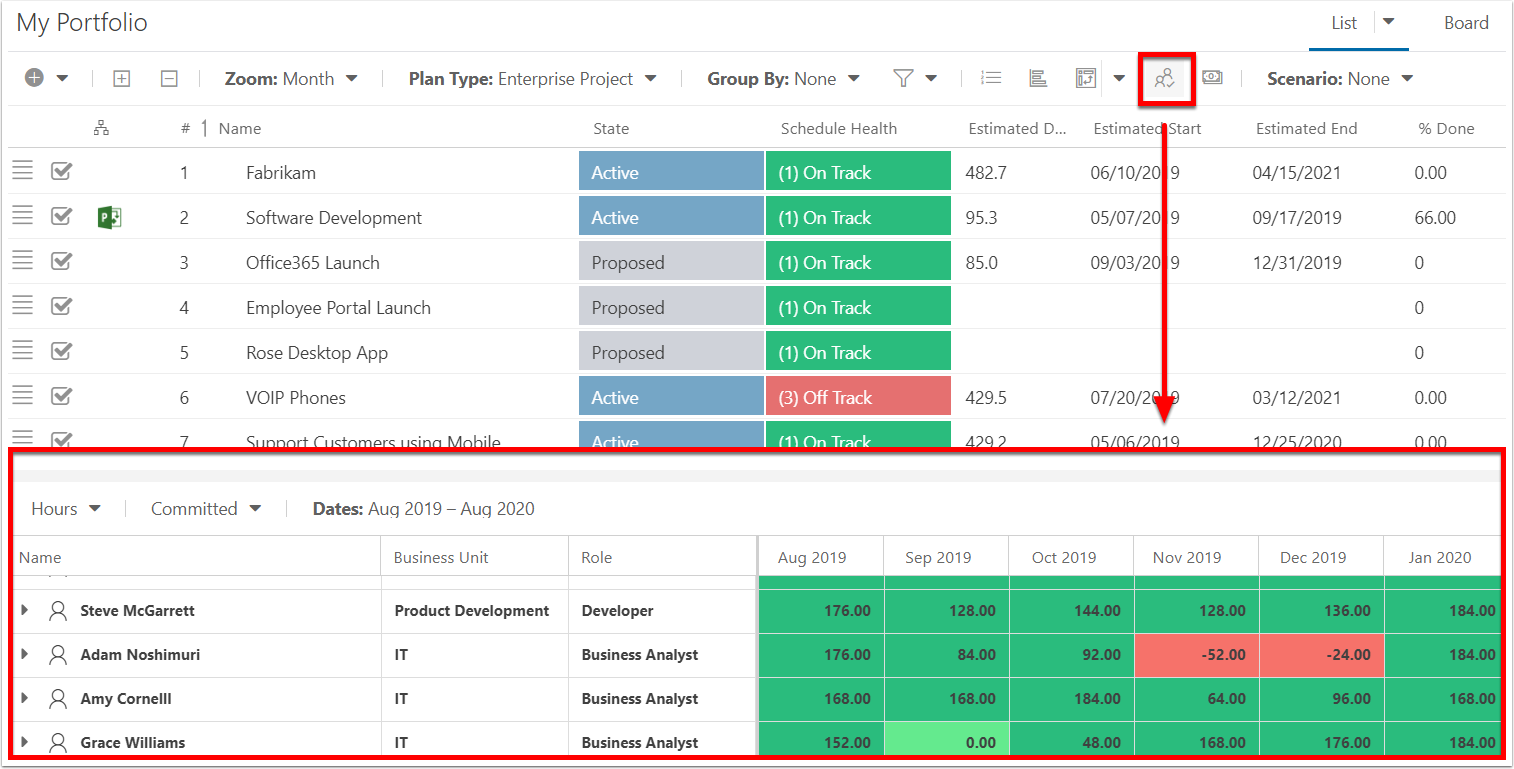Open the filter options dropdown arrow
1514x769 pixels.
click(931, 79)
